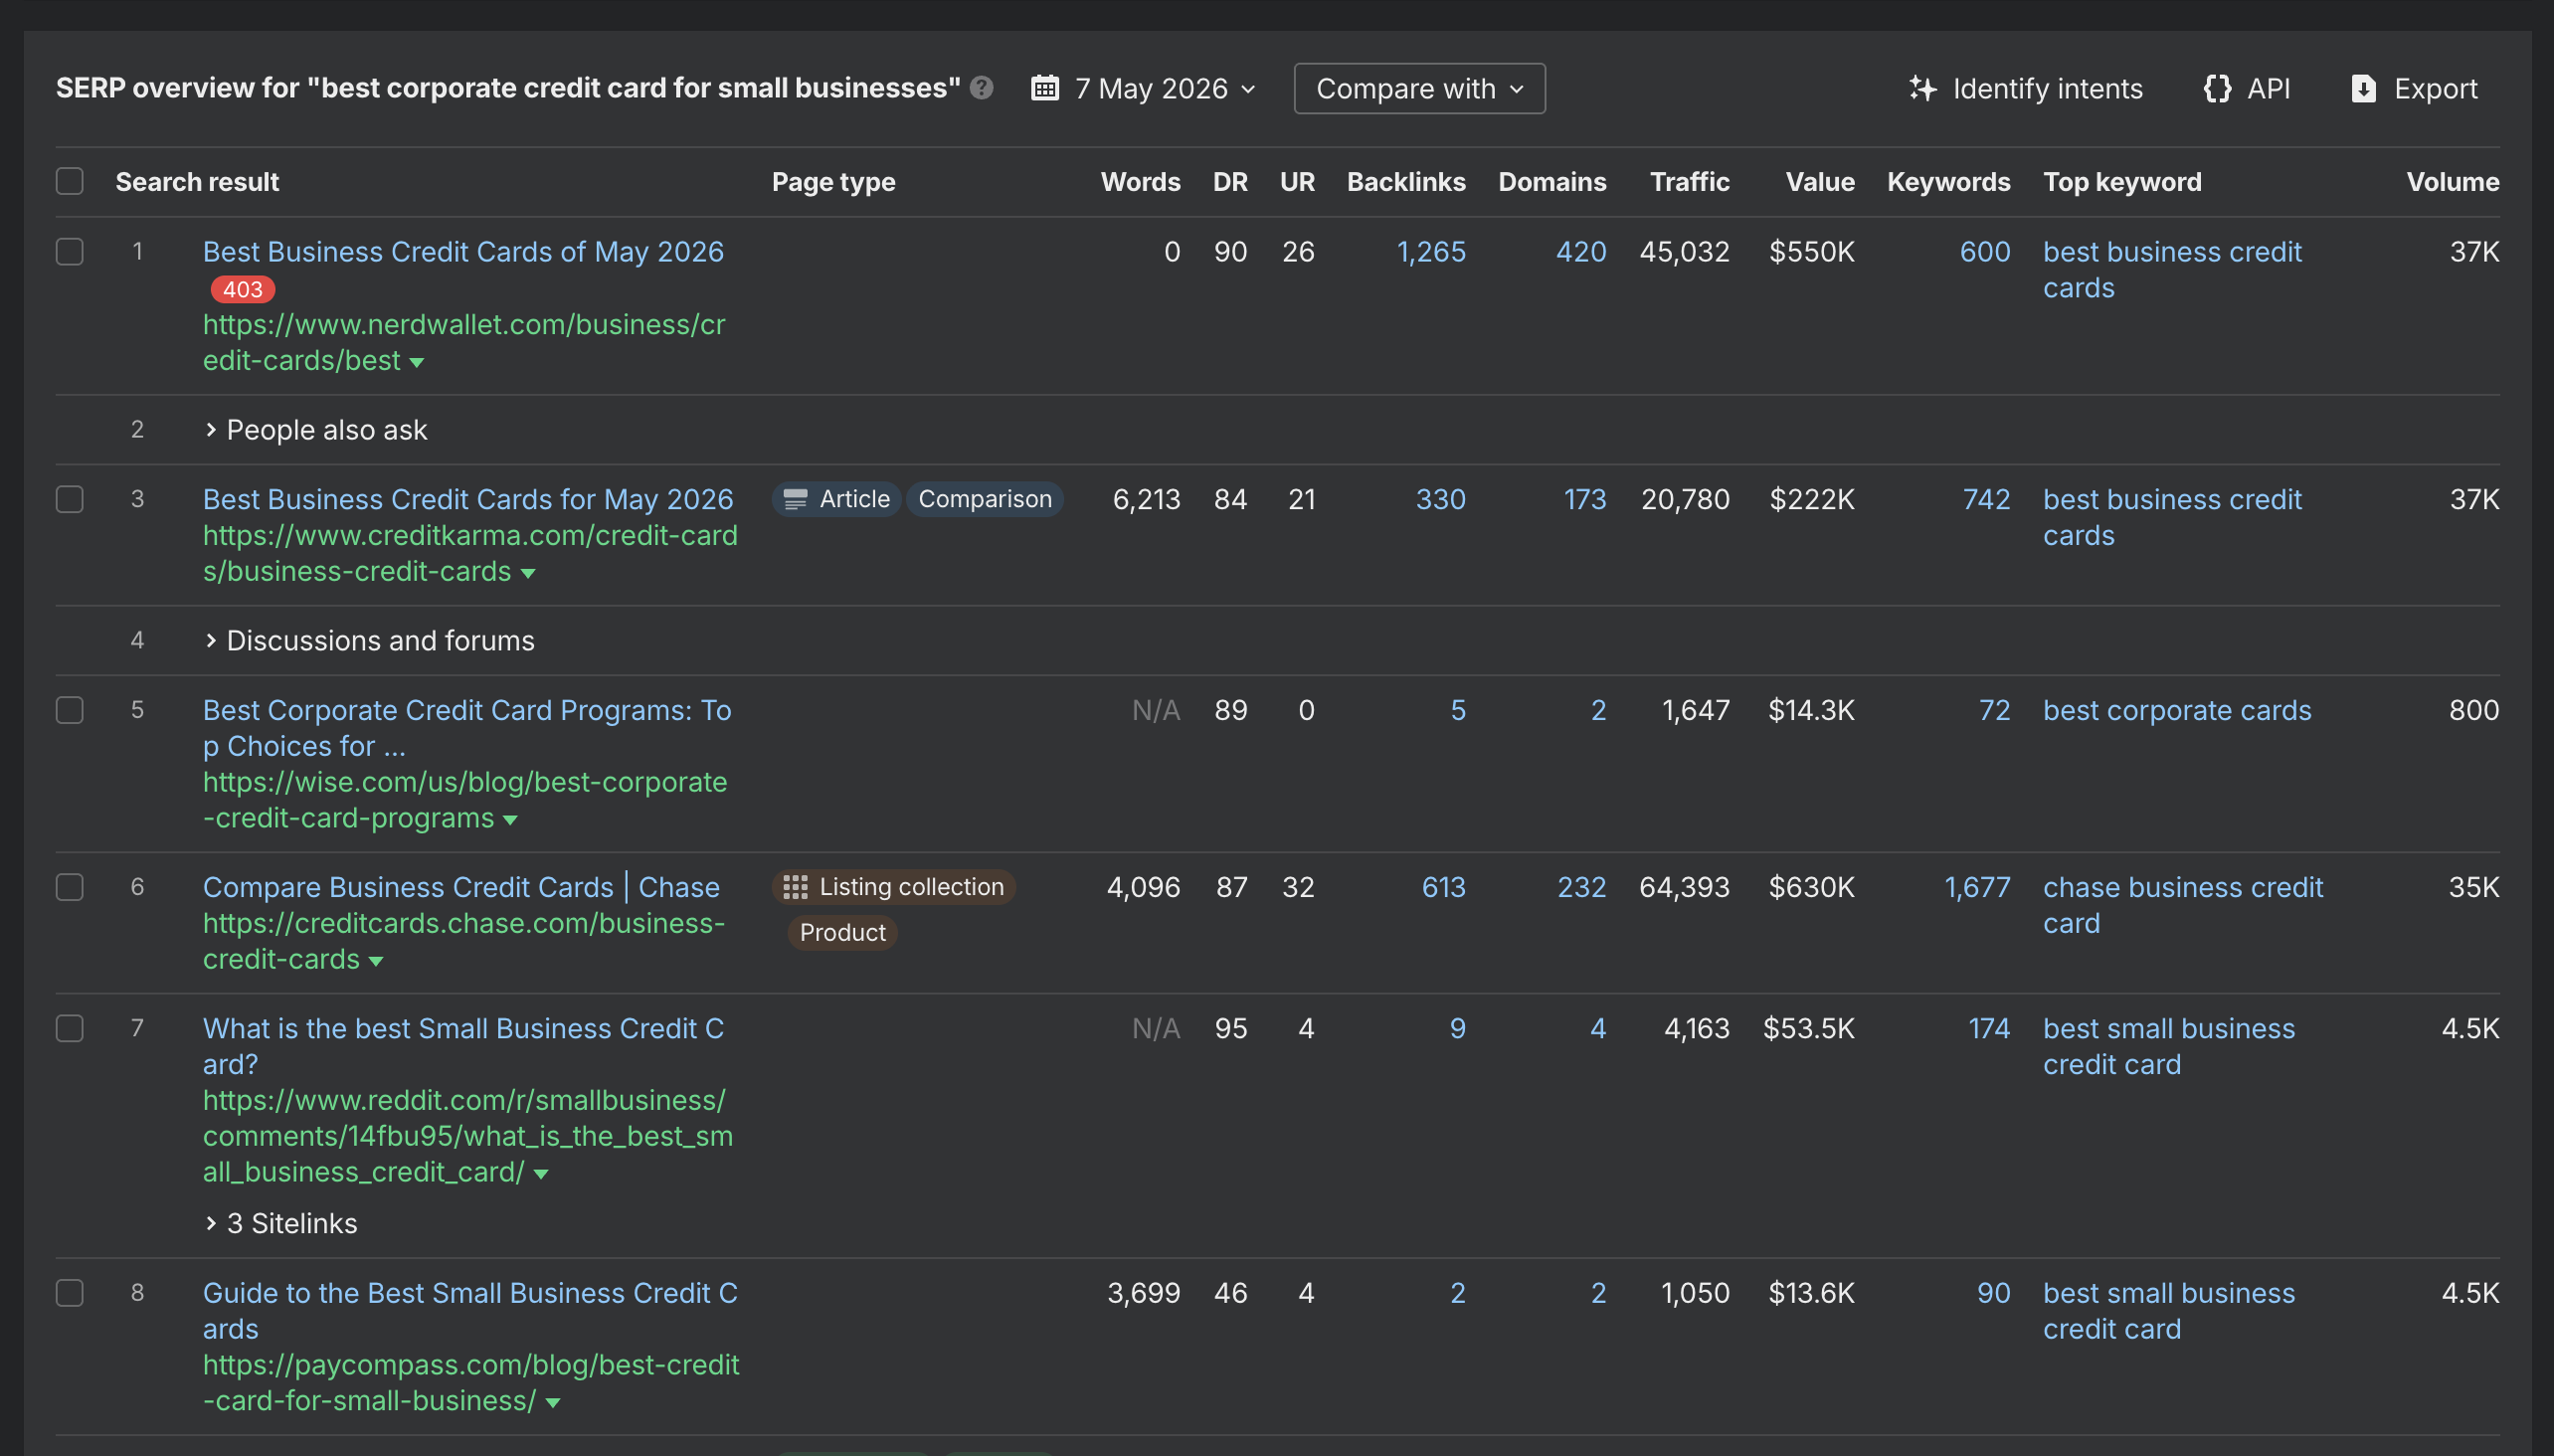Check the box for NerdWallet result row 1
This screenshot has width=2554, height=1456.
pos(69,251)
